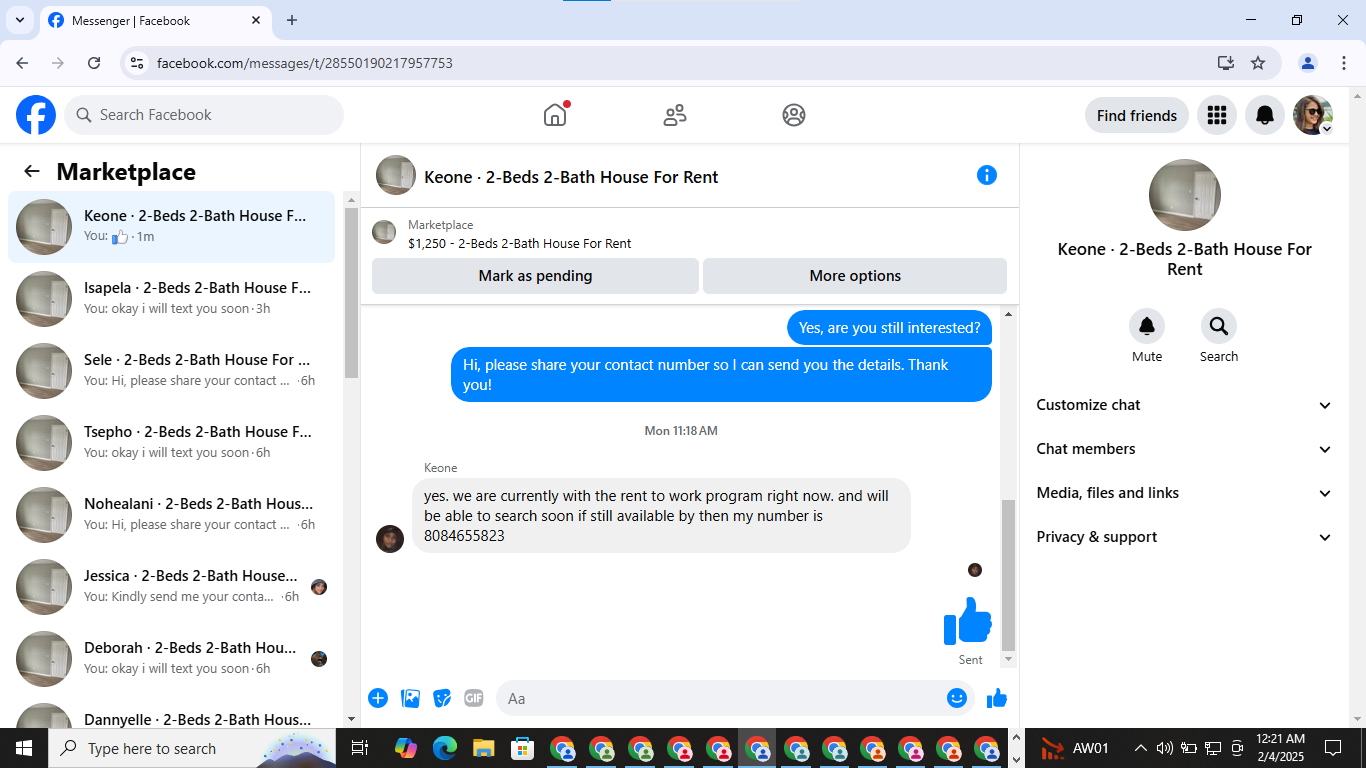Expand Privacy & support section
Screen dimensions: 1366x768
1185,537
